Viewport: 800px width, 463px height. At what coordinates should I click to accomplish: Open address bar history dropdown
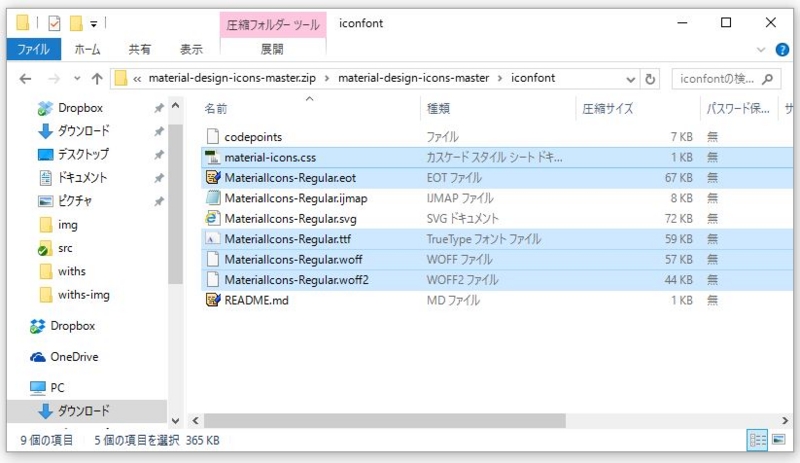click(631, 79)
